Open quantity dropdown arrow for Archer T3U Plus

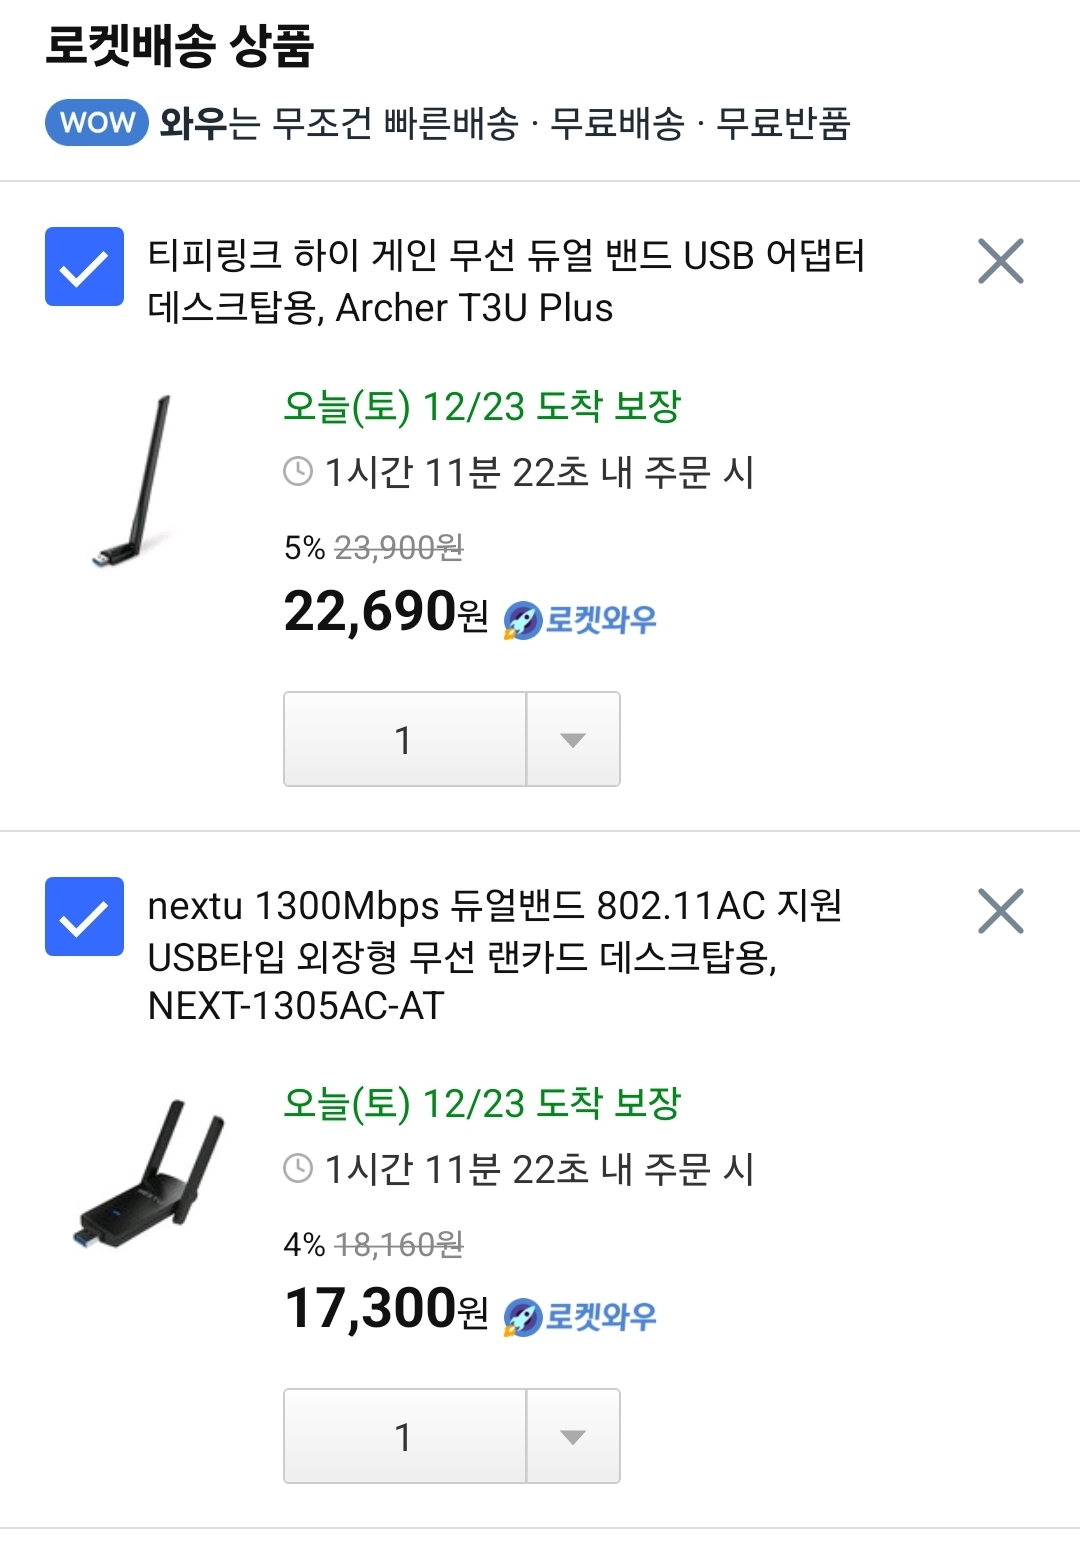coord(572,739)
